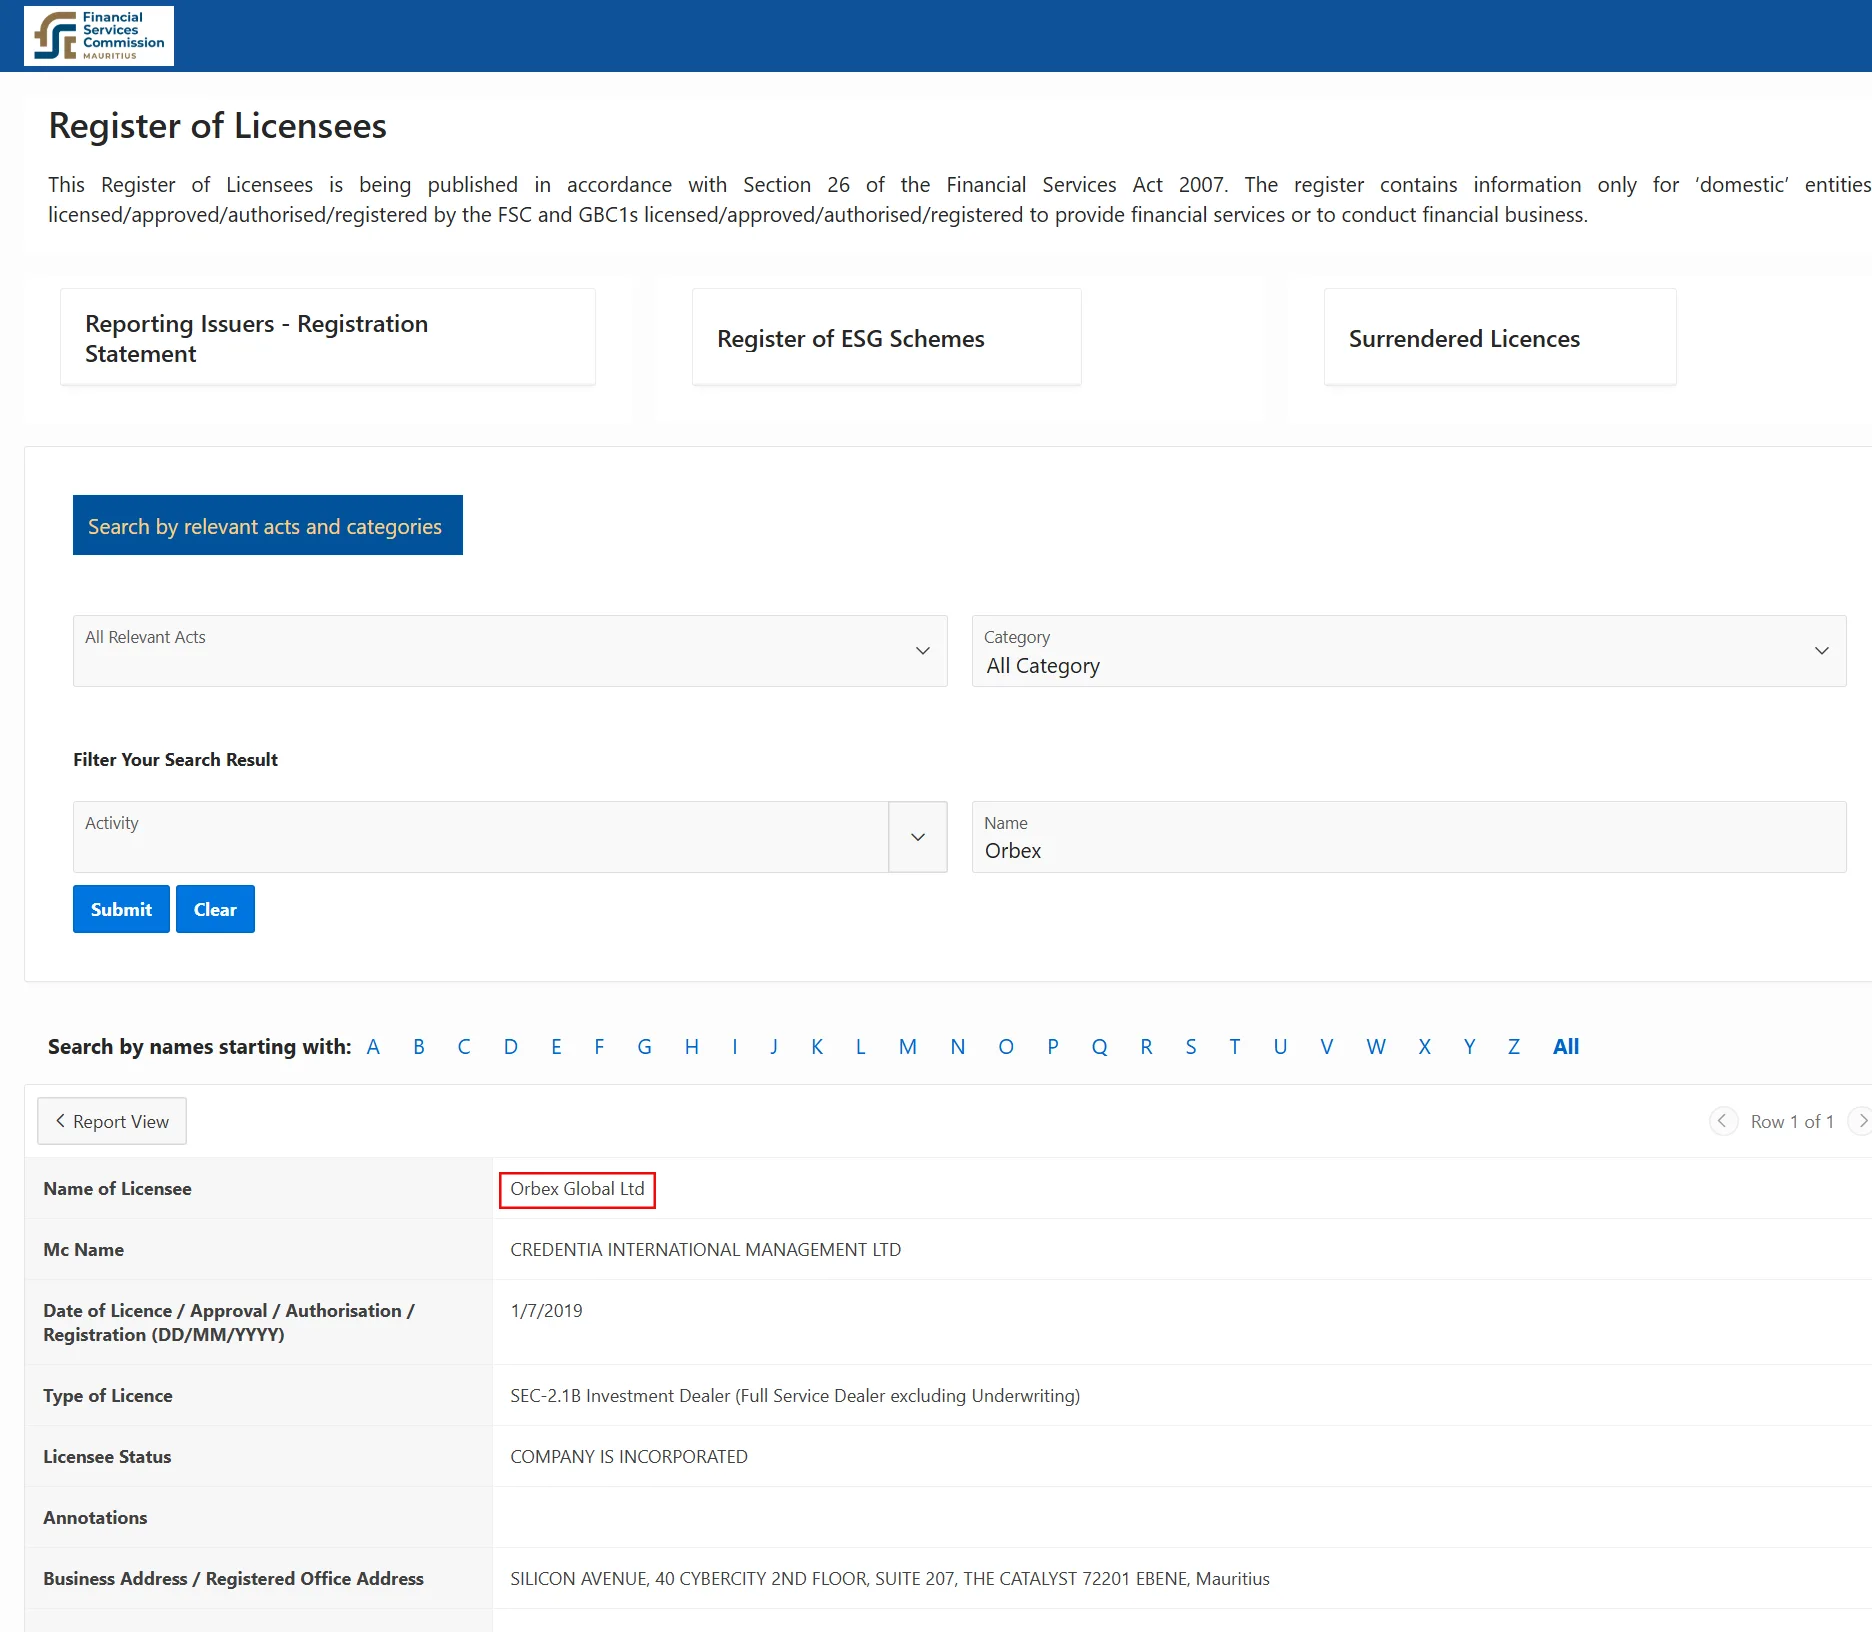Filter names starting with Z

click(1514, 1047)
